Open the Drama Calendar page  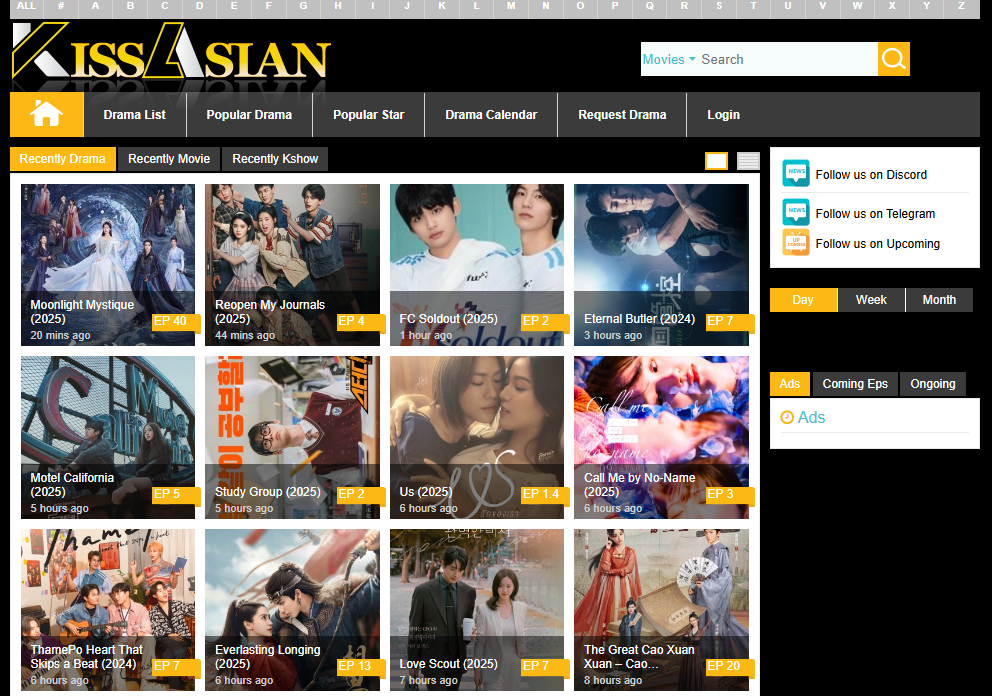(491, 115)
